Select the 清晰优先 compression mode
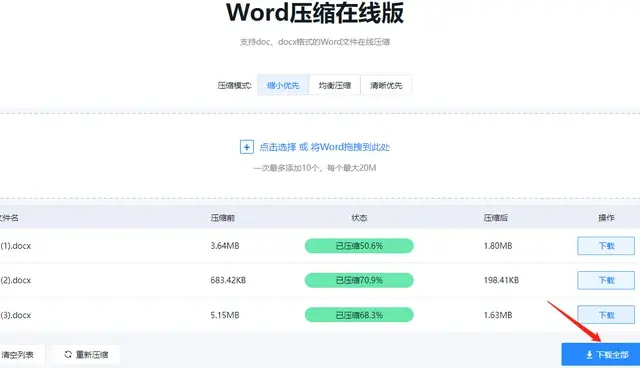Viewport: 640px width, 368px height. [386, 85]
